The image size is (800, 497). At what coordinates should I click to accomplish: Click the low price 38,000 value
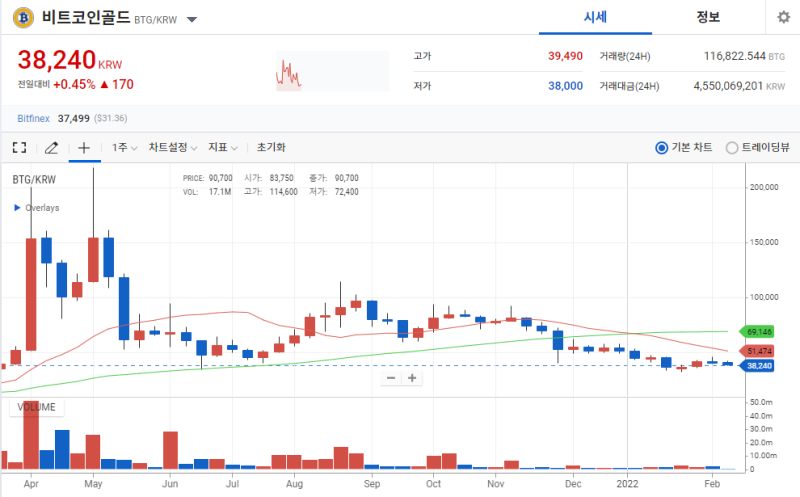565,86
